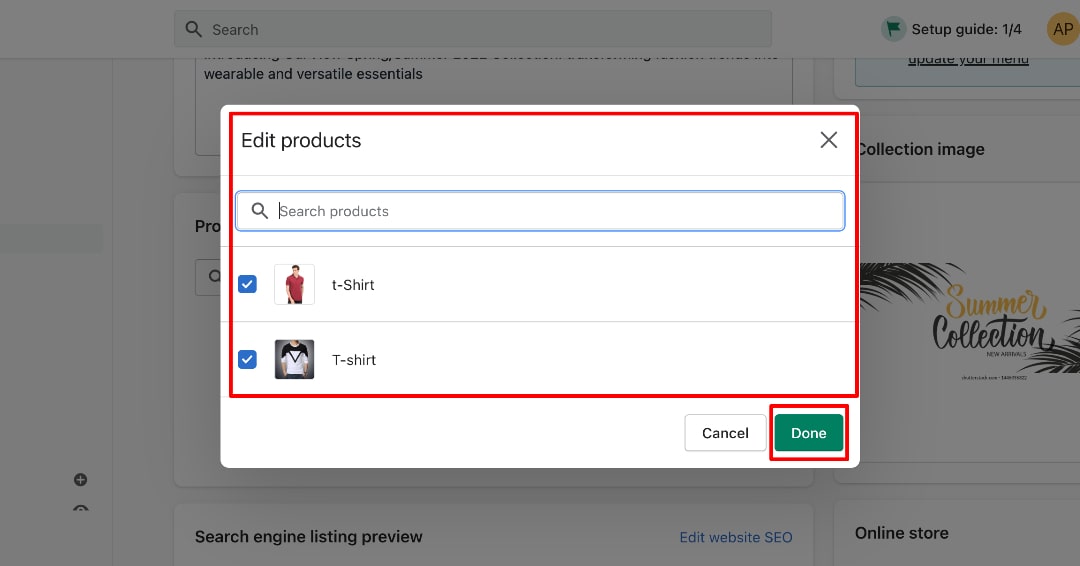Click the top search magnifier icon
Screen dimensions: 1080x566
coord(194,30)
